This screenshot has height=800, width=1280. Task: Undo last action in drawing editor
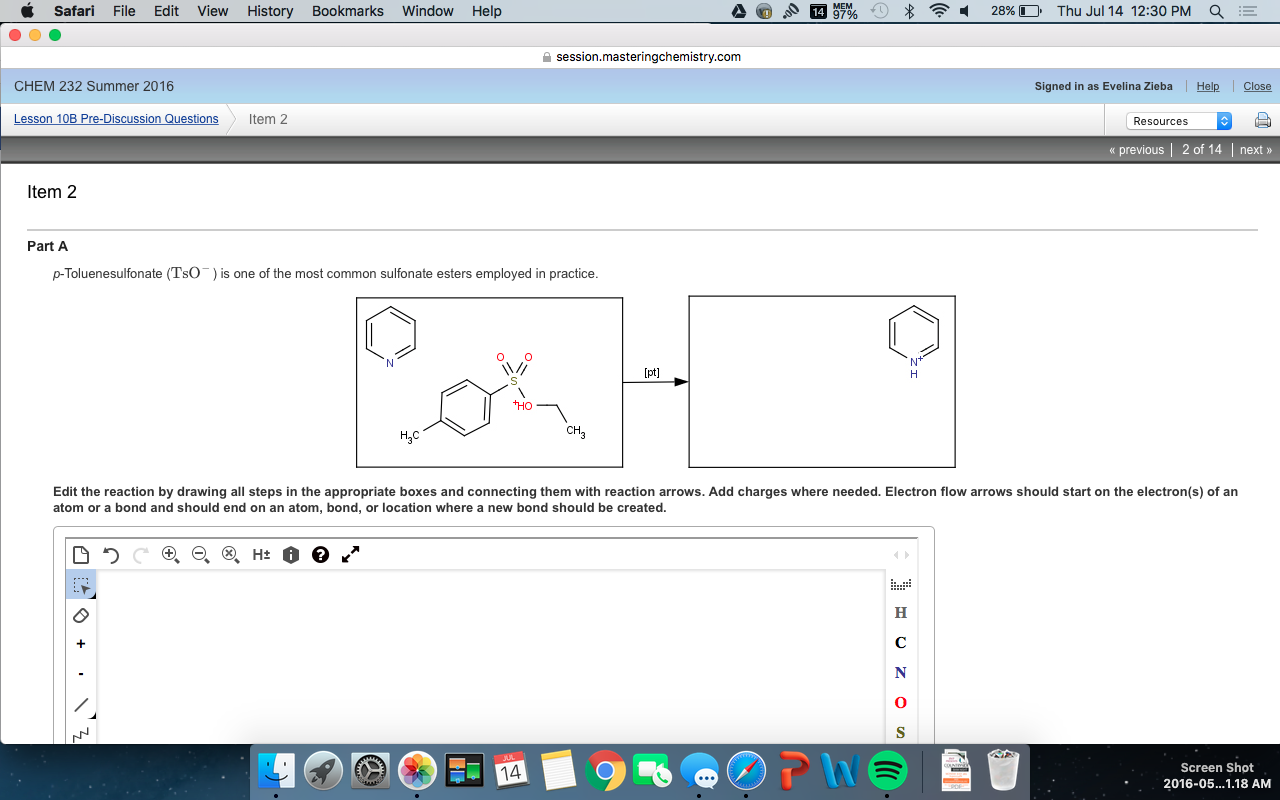[110, 554]
